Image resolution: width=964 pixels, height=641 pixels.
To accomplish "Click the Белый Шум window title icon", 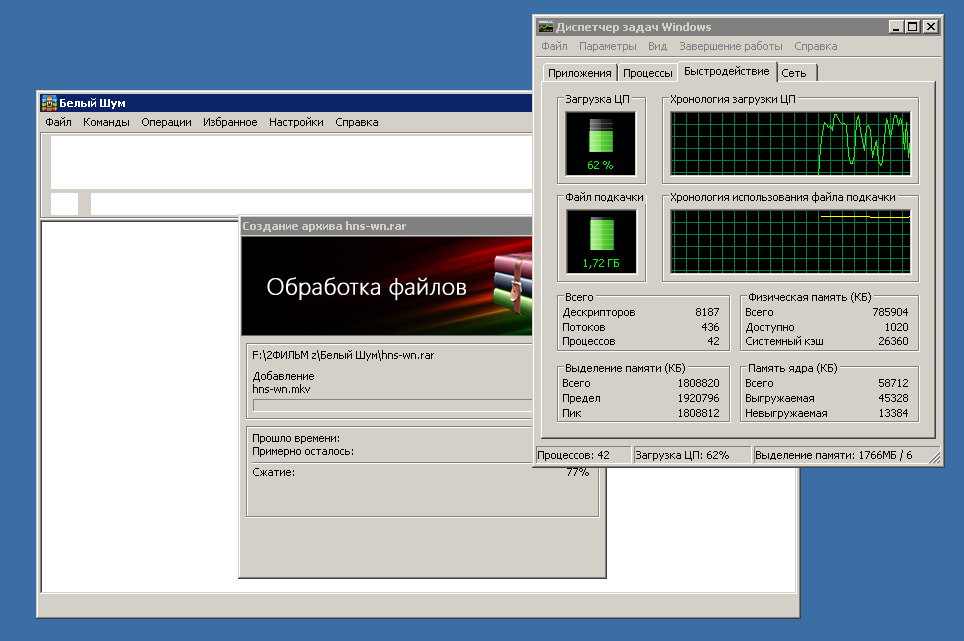I will (x=49, y=102).
